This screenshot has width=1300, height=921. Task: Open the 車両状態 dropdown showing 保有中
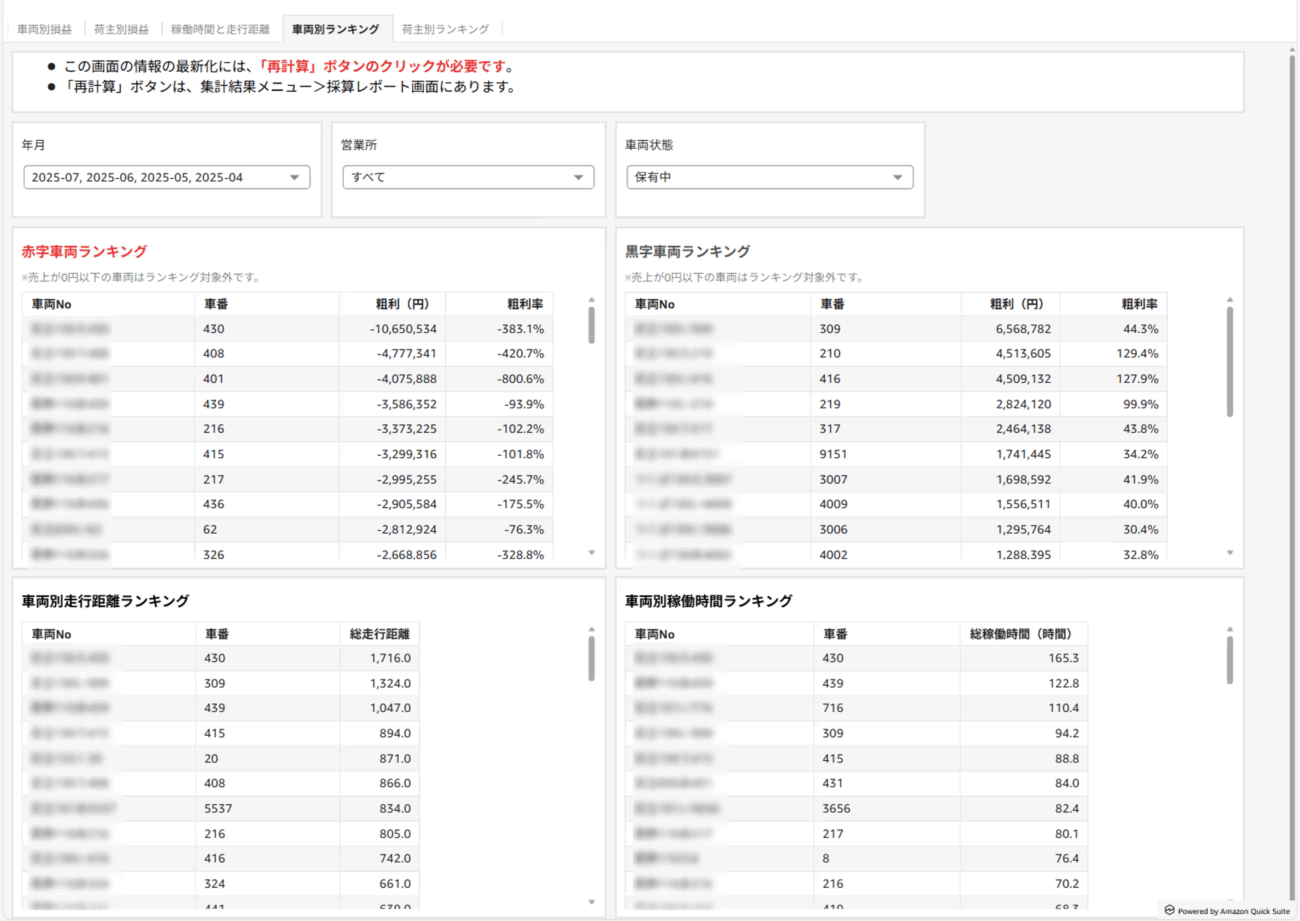point(769,177)
